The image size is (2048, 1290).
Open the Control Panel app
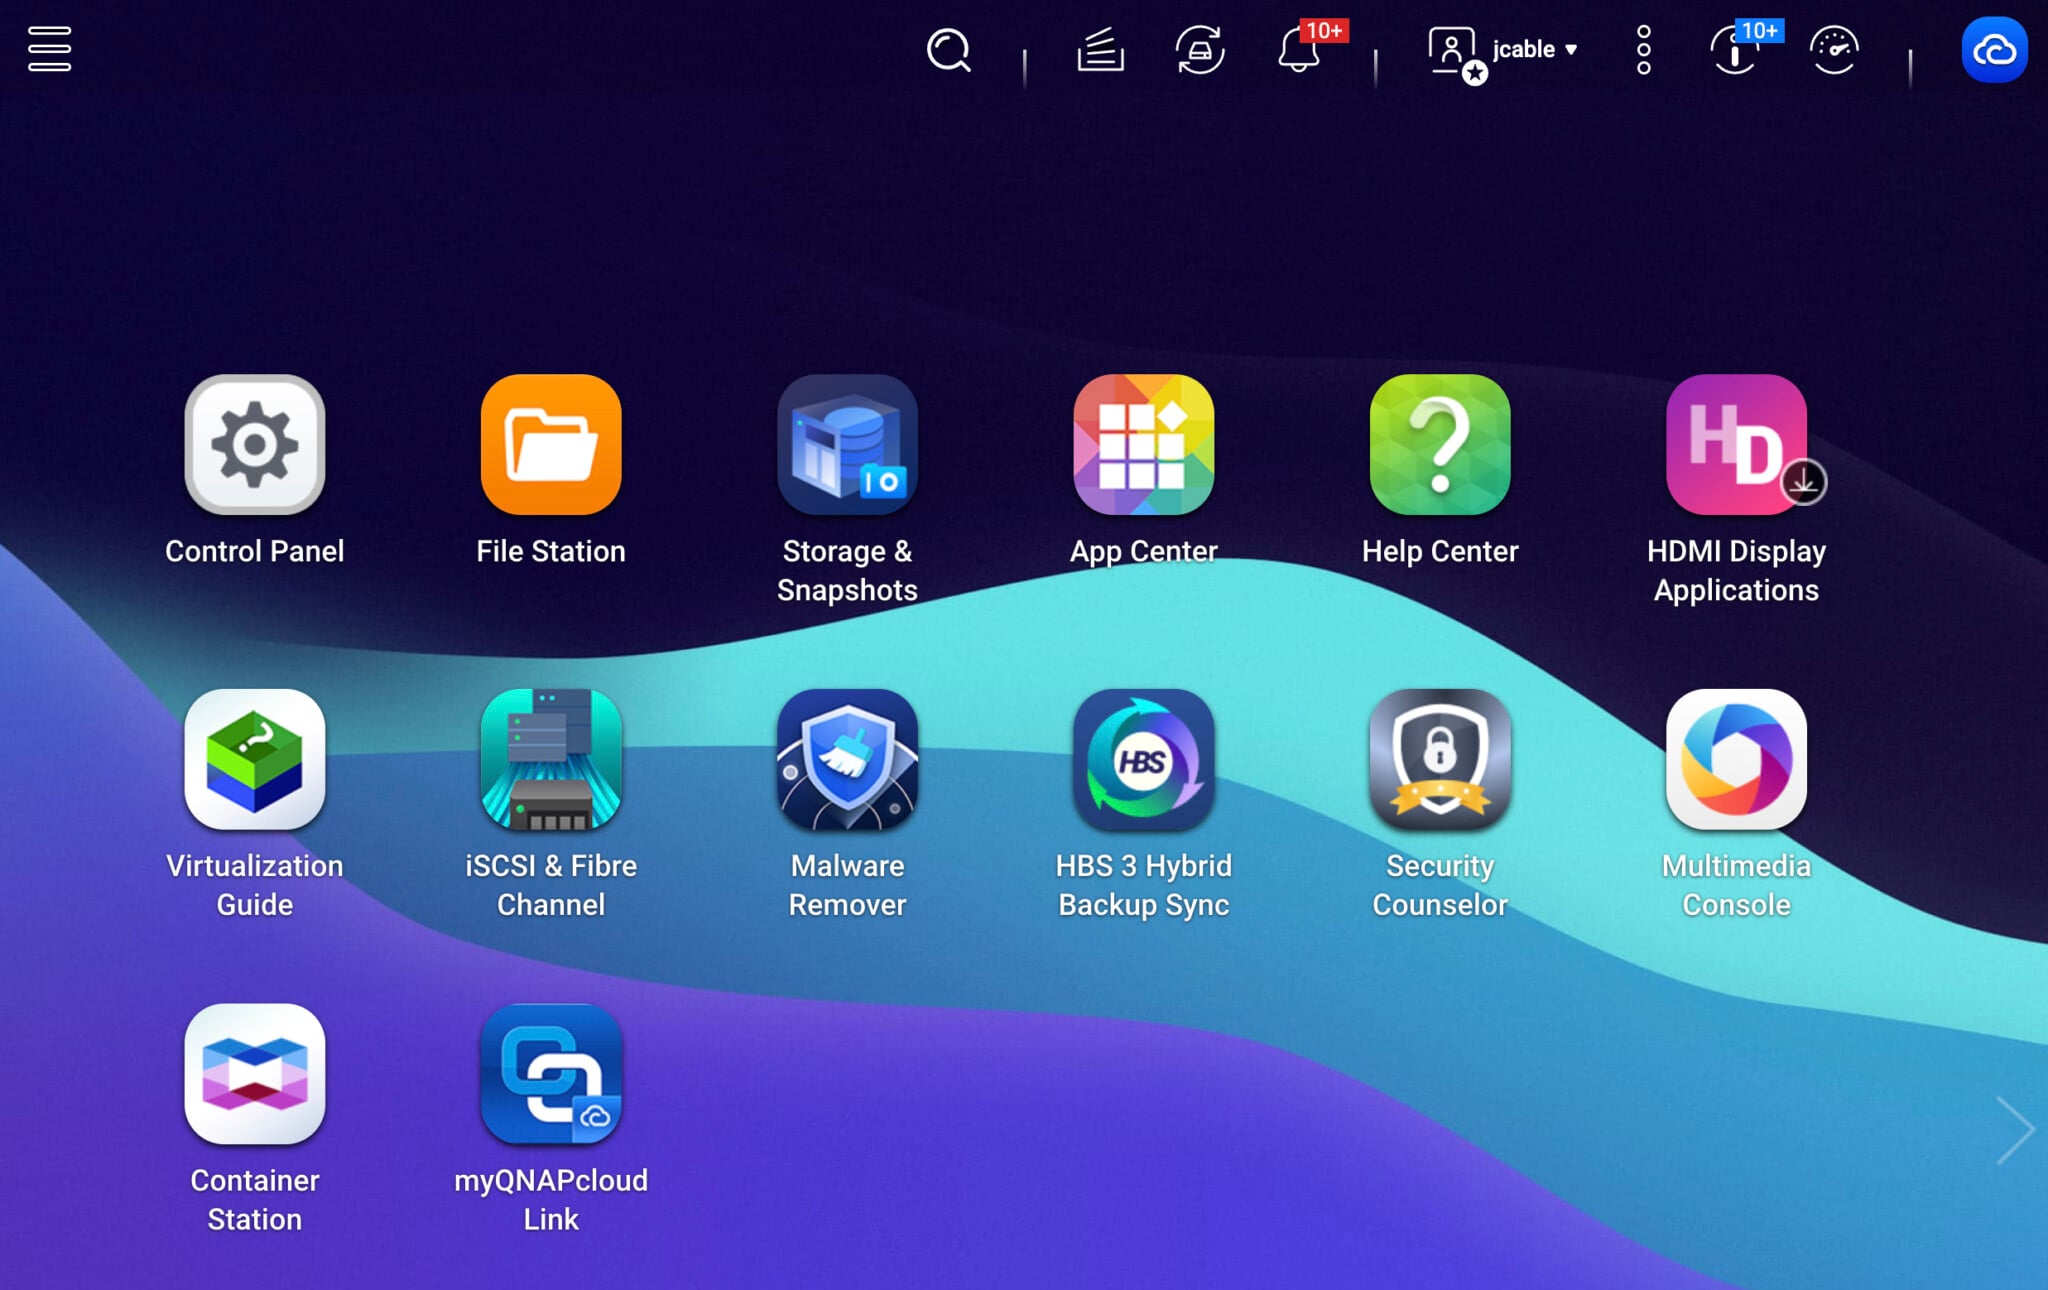(x=254, y=445)
